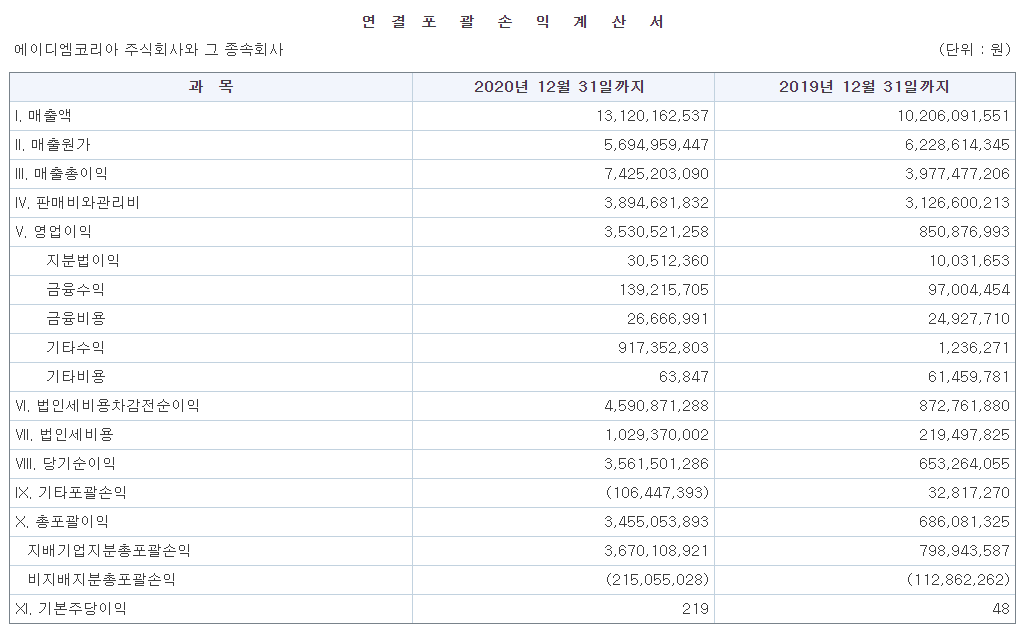Click the value 3,894,681,832
Image resolution: width=1026 pixels, height=636 pixels.
[656, 203]
